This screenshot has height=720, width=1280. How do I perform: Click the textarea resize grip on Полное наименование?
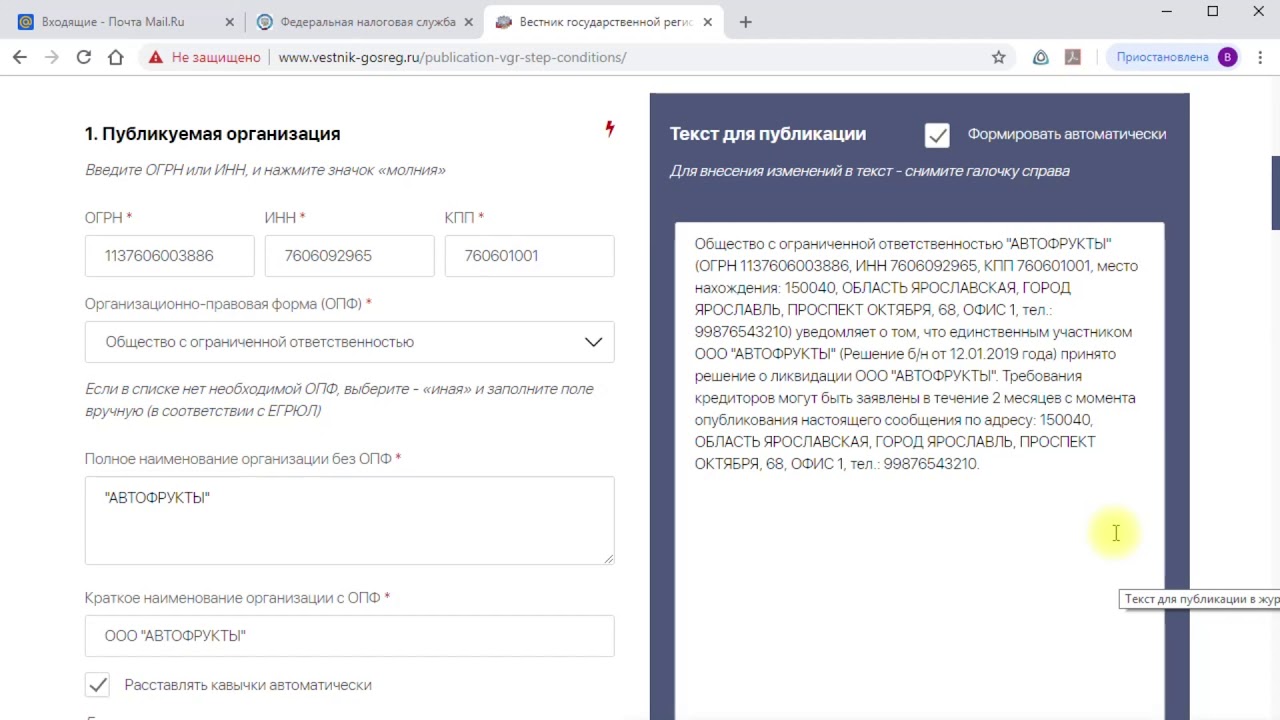(609, 559)
